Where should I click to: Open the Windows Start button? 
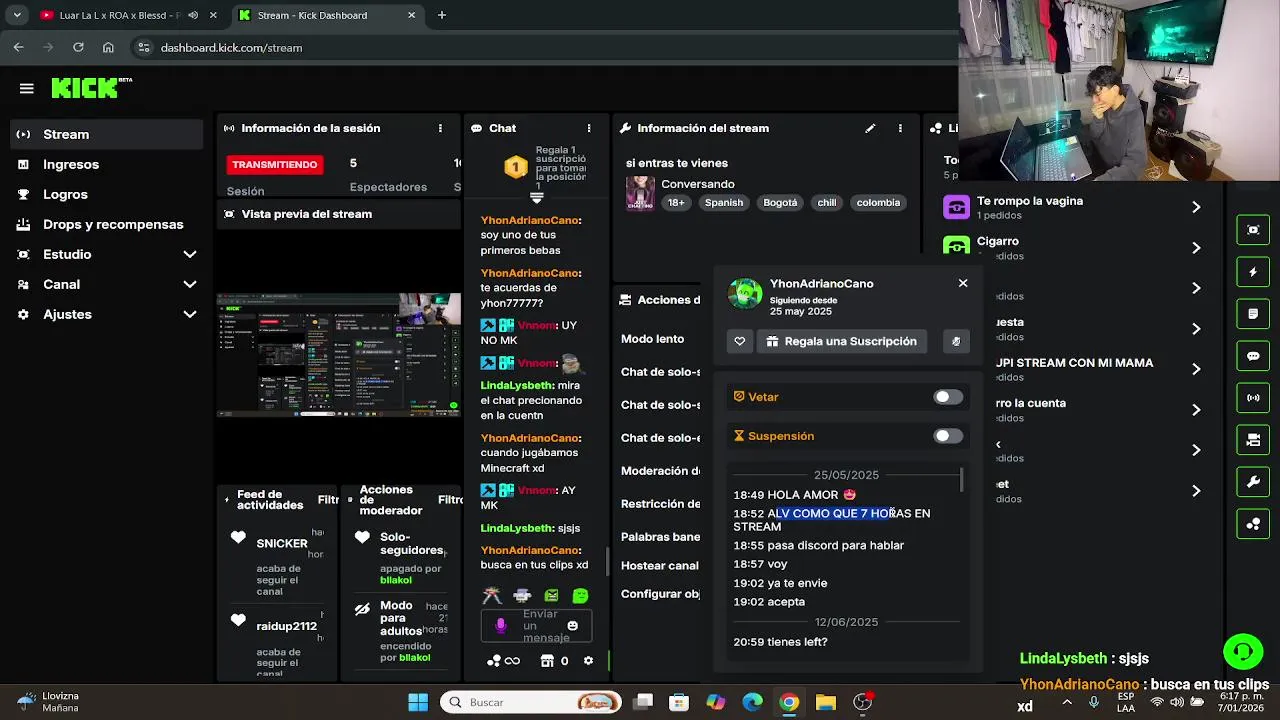coord(418,702)
